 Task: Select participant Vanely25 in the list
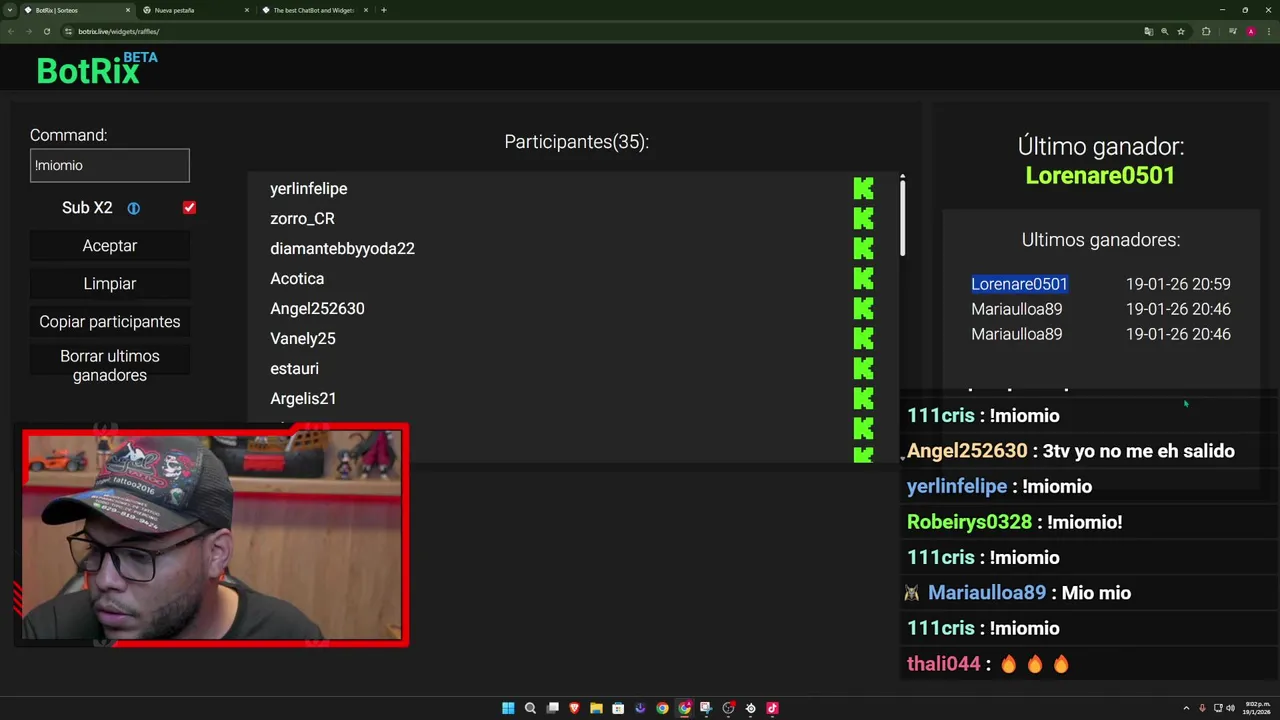[x=302, y=338]
